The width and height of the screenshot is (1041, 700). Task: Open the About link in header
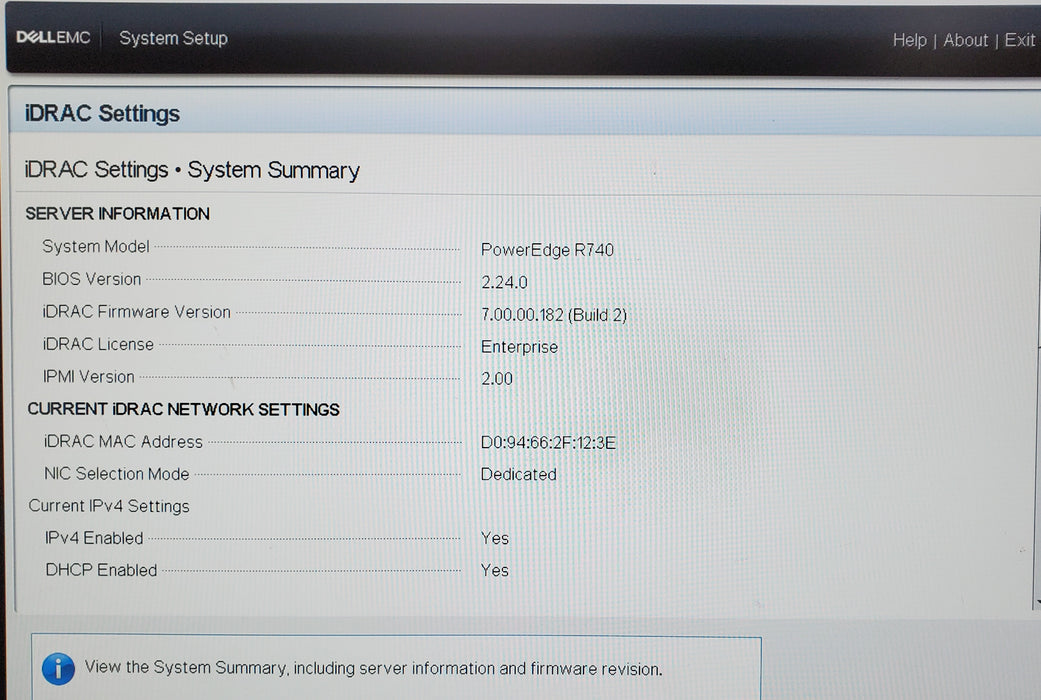pyautogui.click(x=965, y=40)
